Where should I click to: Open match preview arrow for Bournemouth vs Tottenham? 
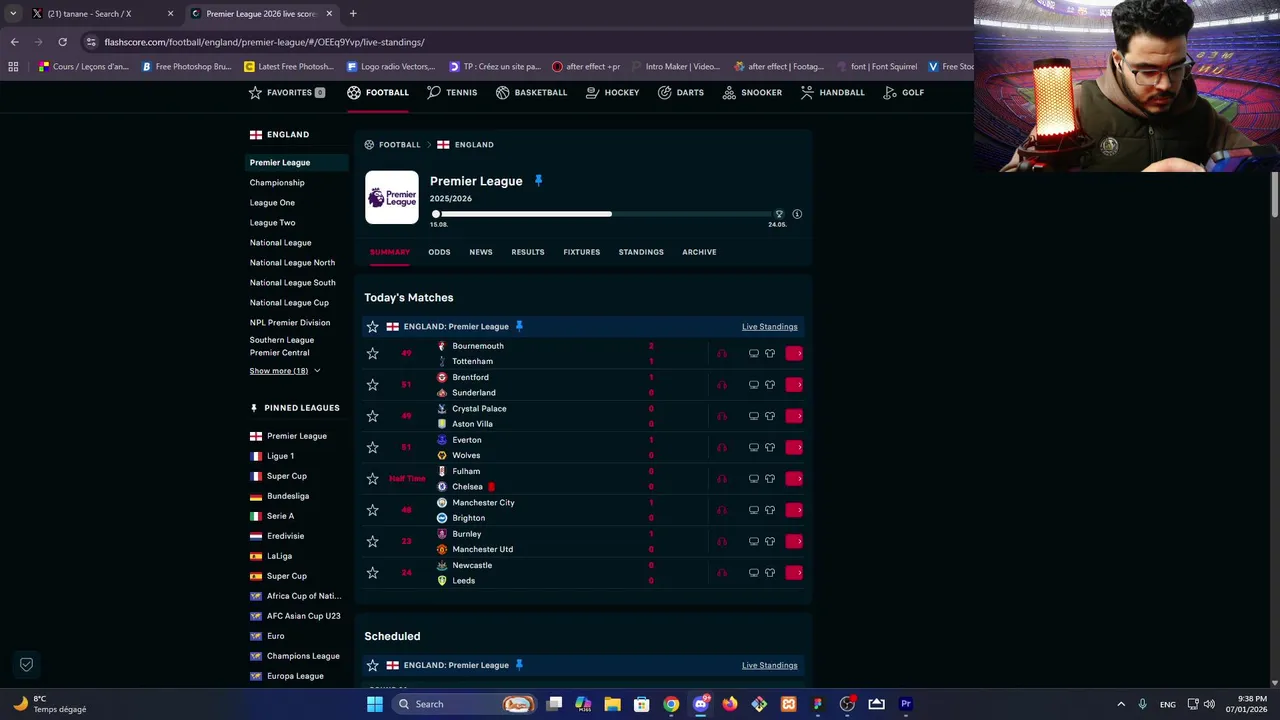pos(794,353)
